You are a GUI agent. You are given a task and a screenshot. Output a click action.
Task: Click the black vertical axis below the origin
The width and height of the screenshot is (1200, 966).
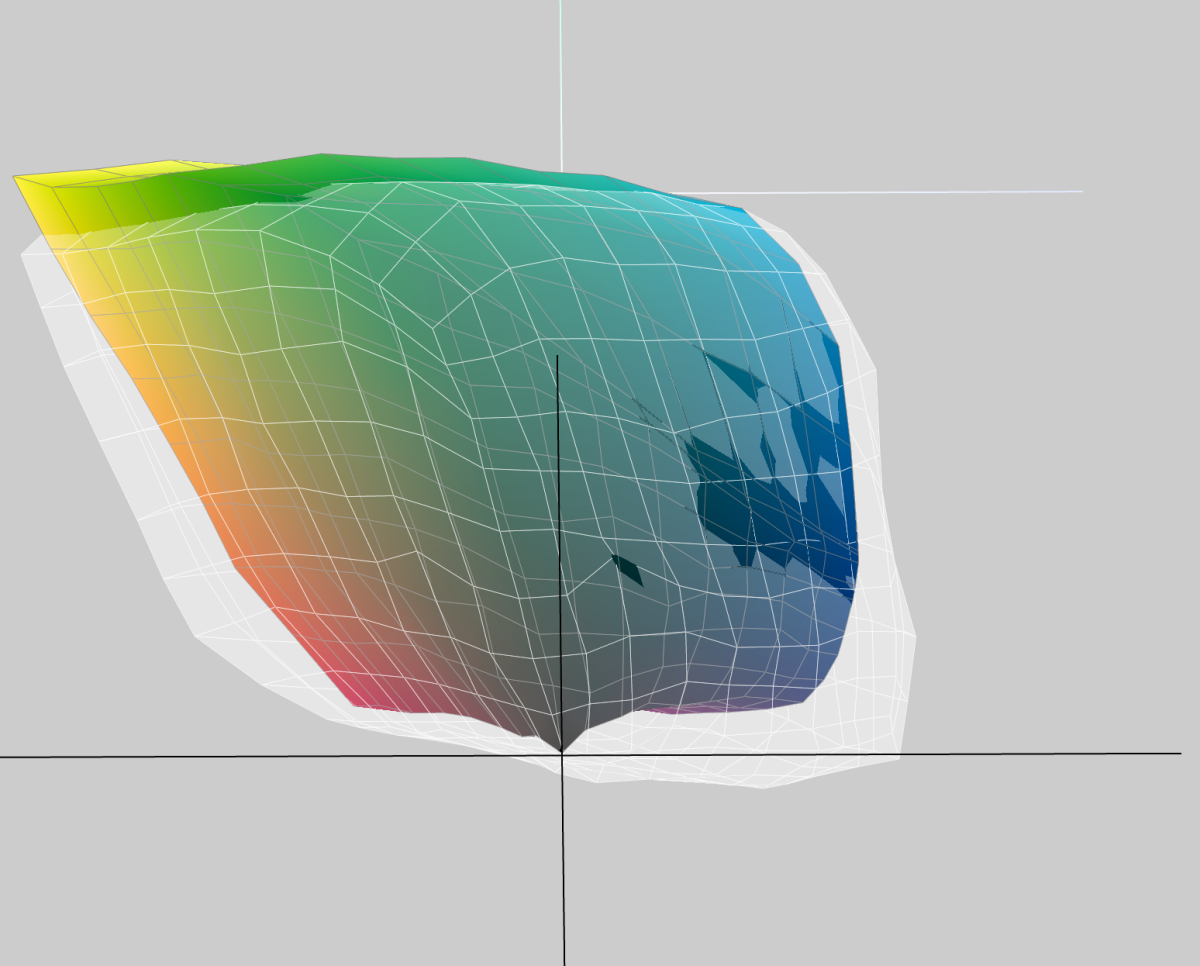tap(563, 880)
